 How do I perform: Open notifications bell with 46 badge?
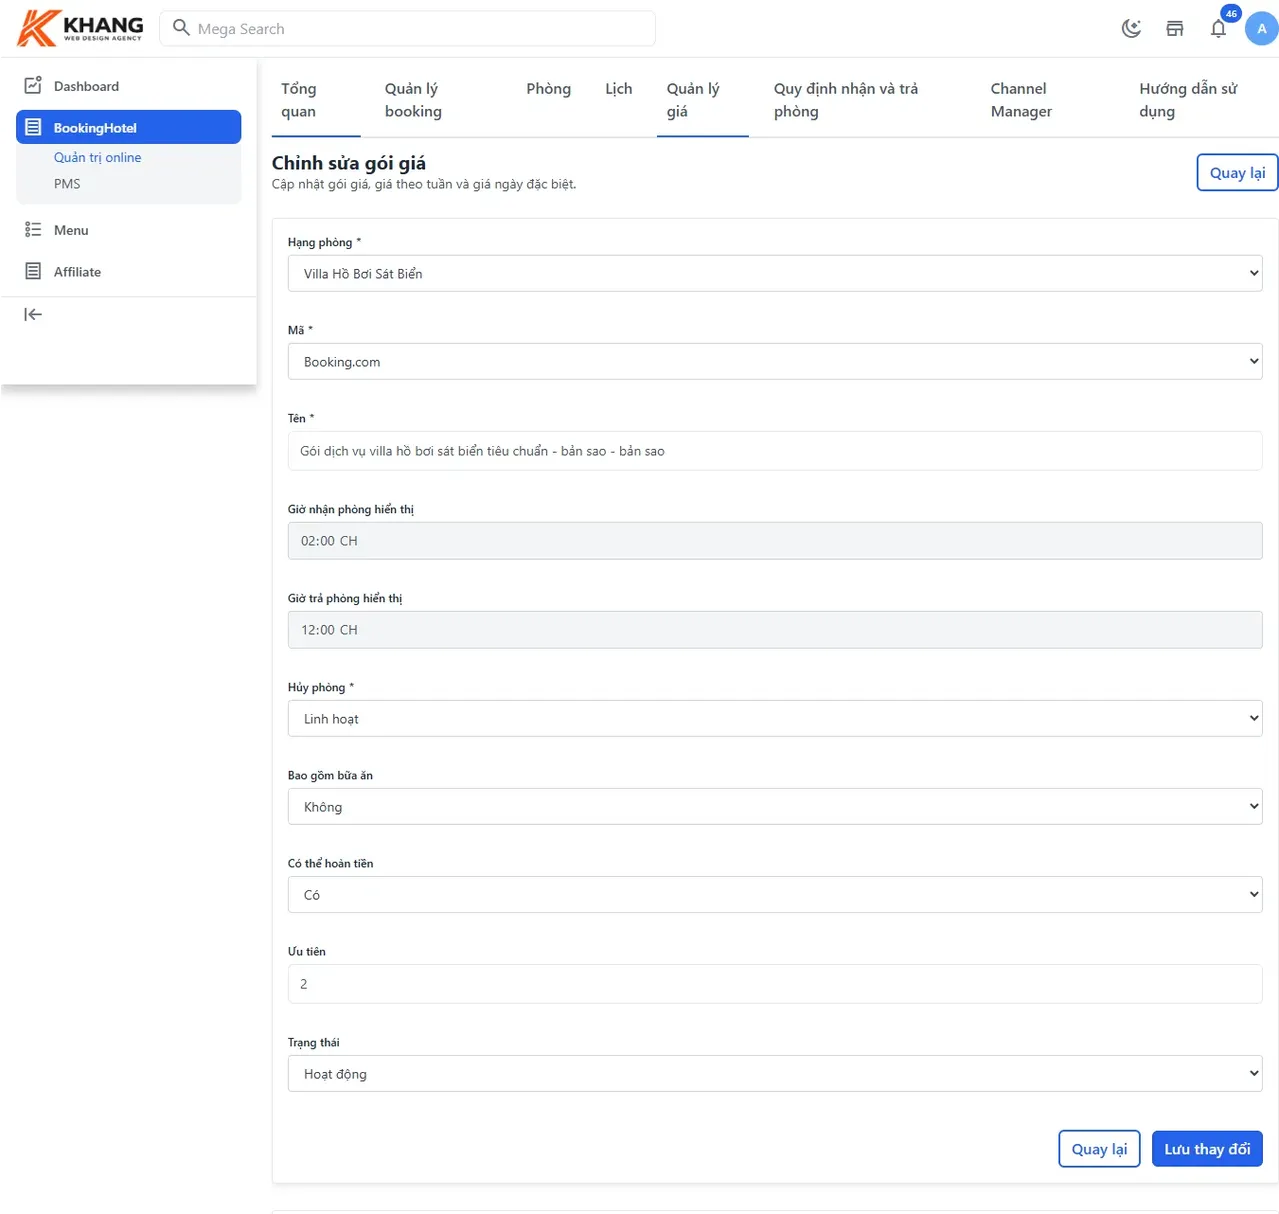click(x=1218, y=28)
